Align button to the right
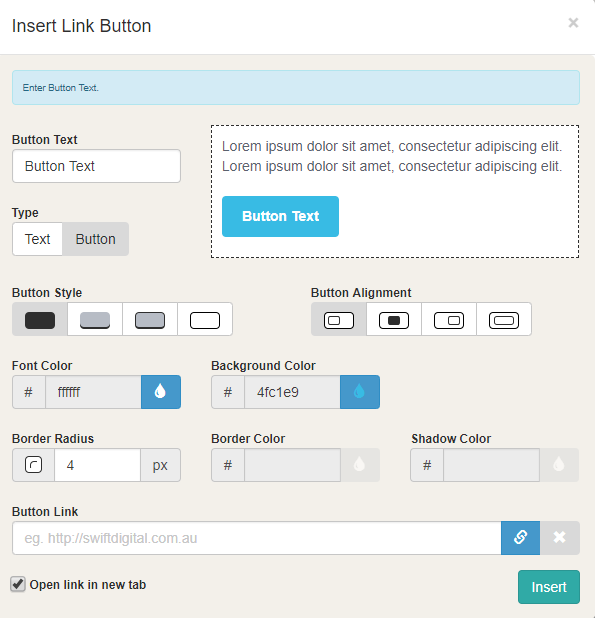Image resolution: width=595 pixels, height=618 pixels. click(449, 319)
